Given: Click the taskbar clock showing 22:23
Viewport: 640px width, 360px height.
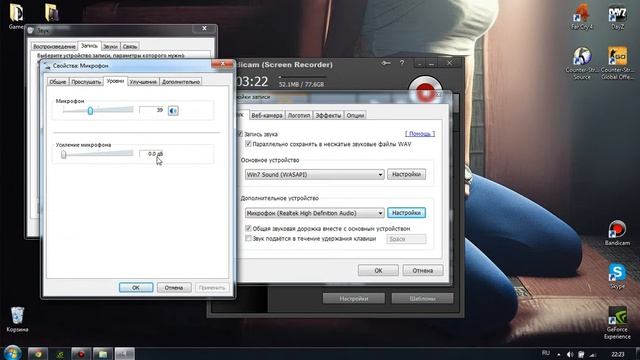Looking at the screenshot, I should [618, 354].
